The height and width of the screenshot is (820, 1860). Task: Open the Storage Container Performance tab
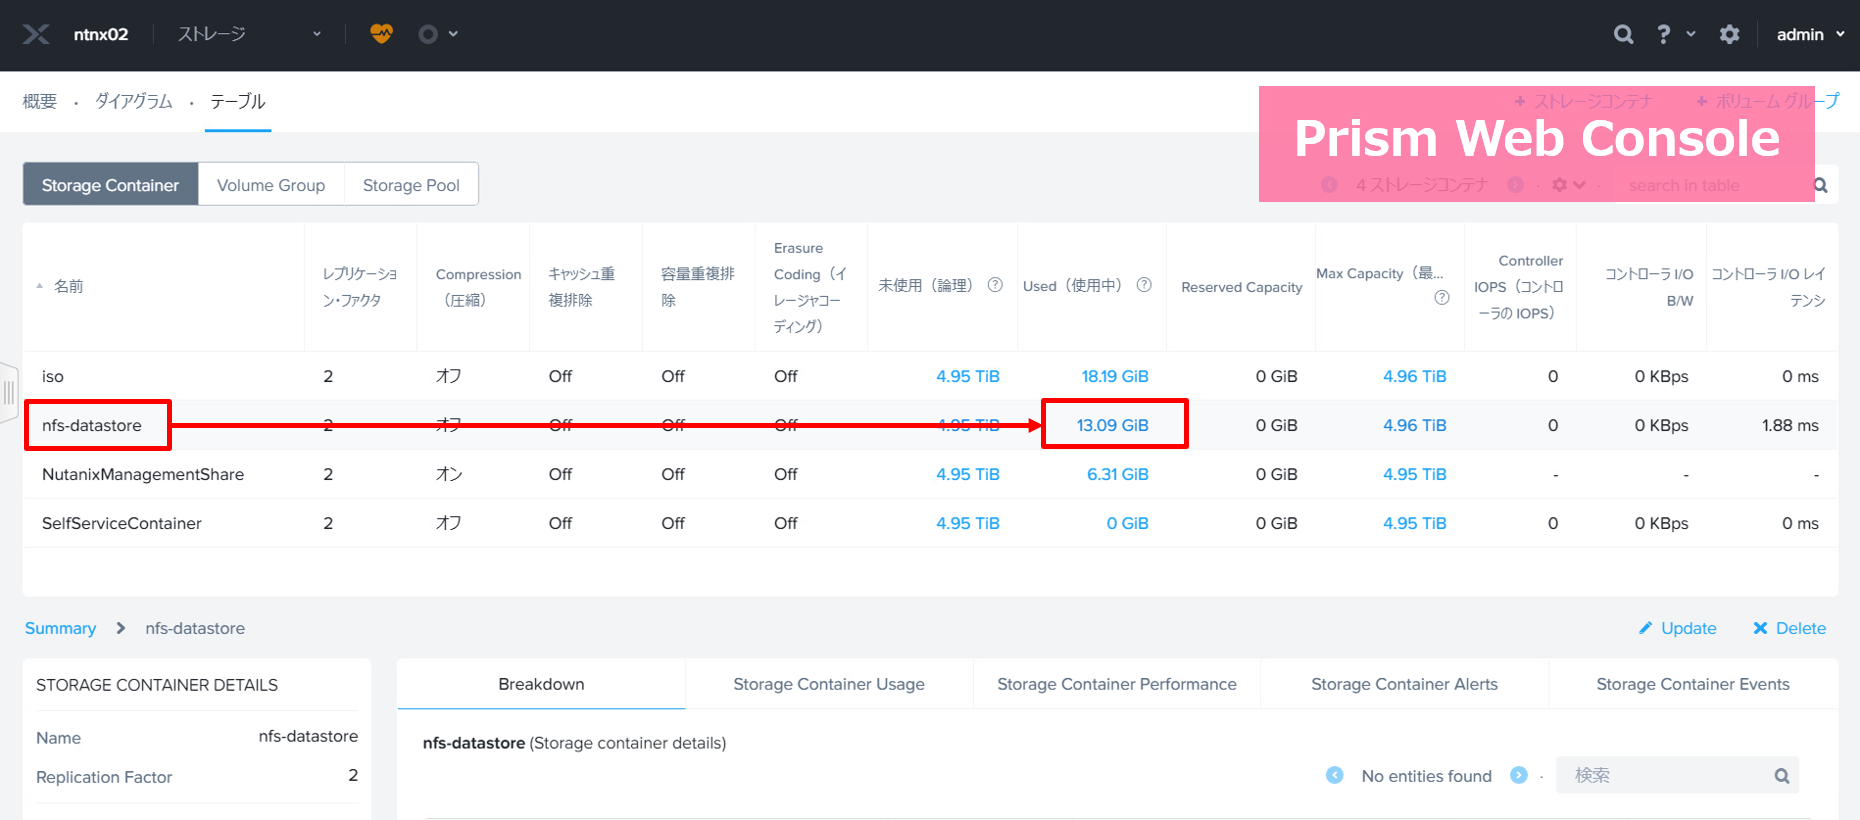click(x=1117, y=684)
